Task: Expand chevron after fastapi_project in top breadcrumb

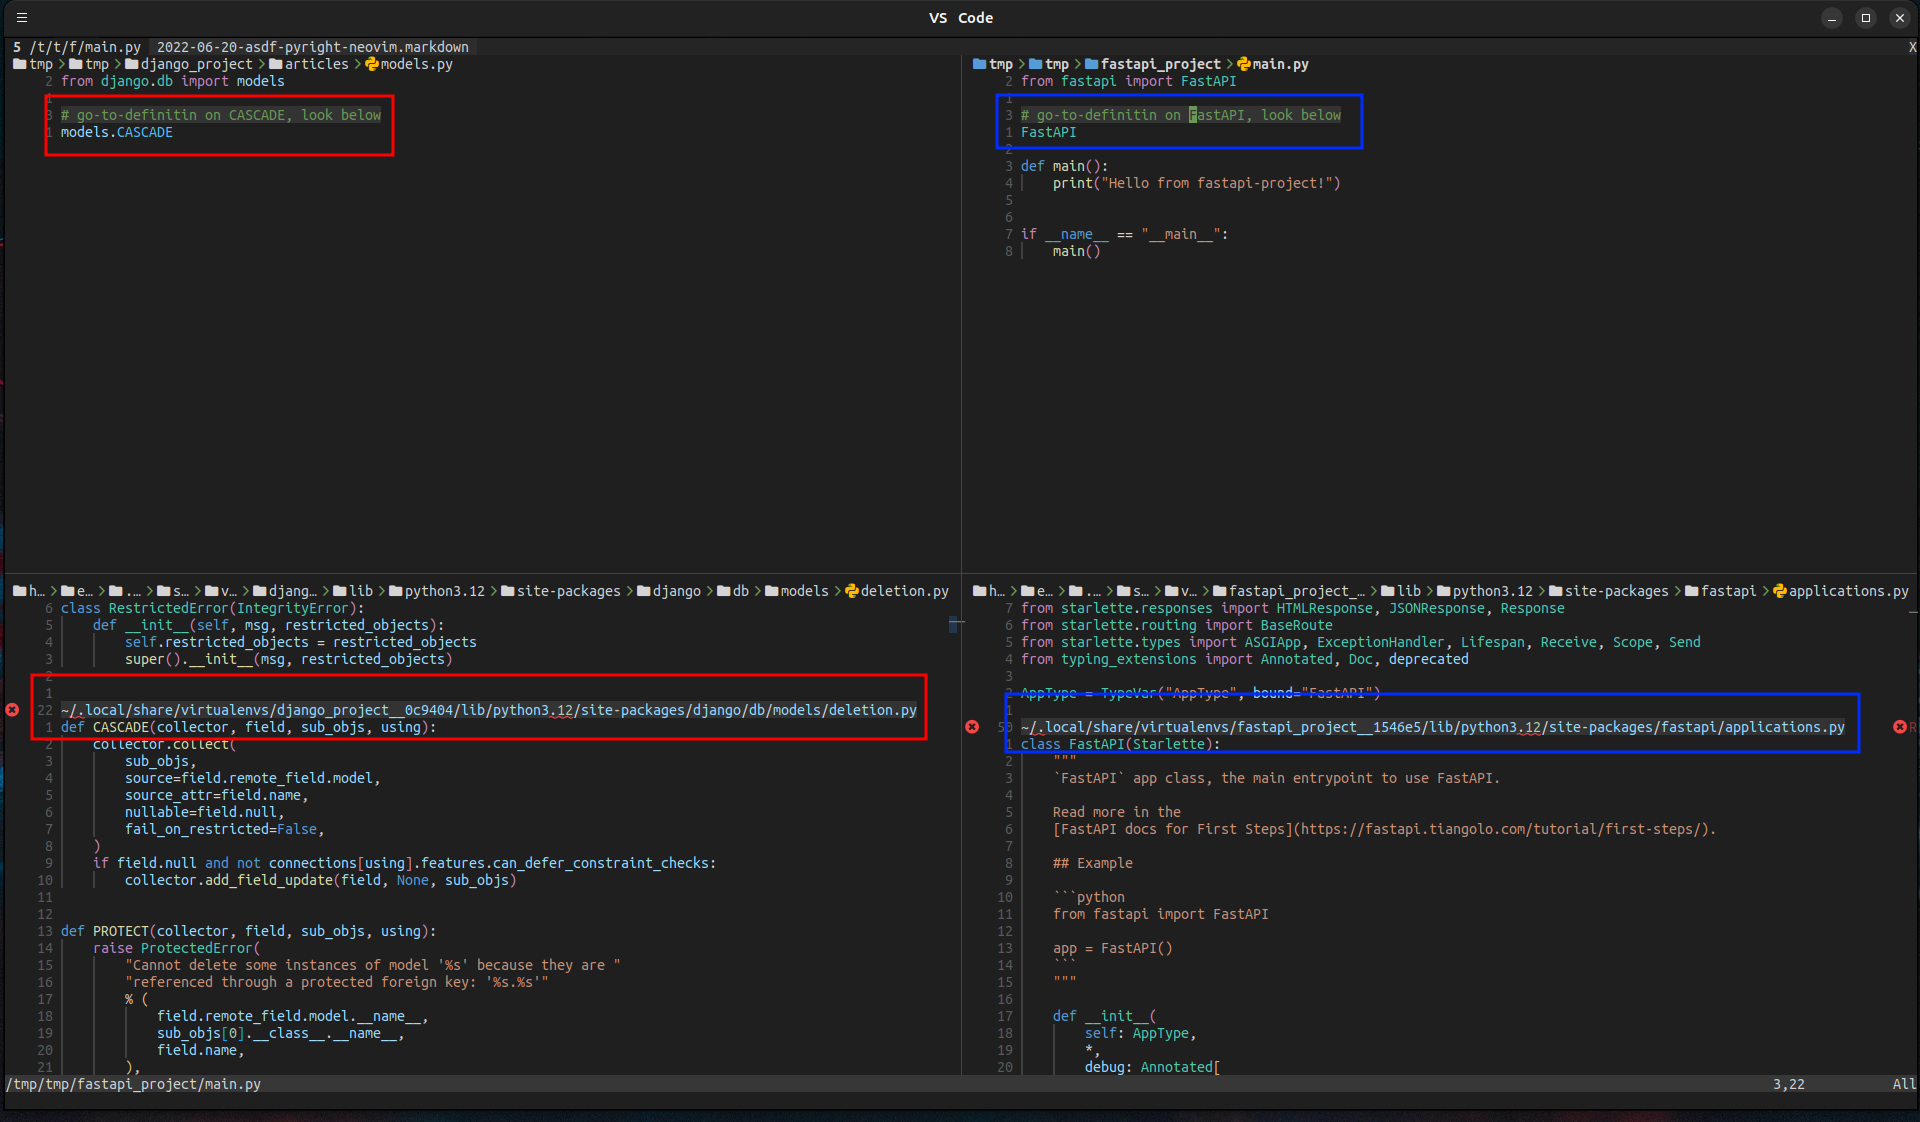Action: [1229, 64]
